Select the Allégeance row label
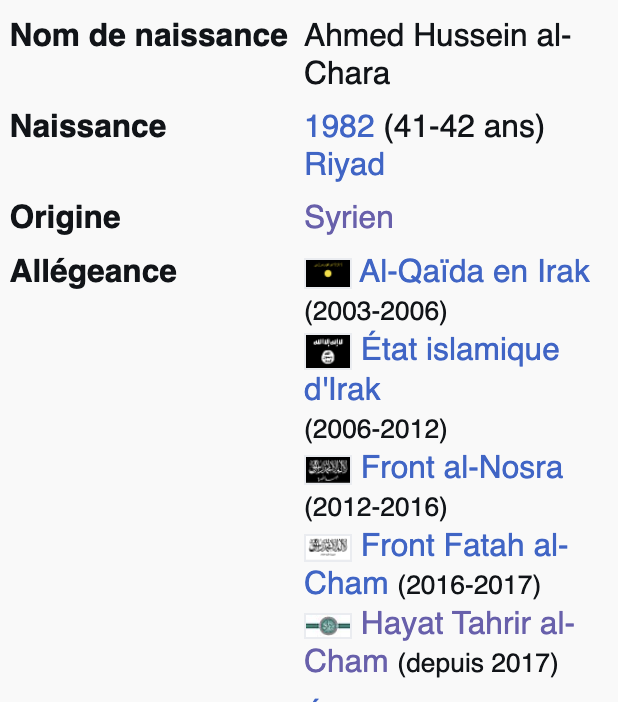 click(93, 272)
